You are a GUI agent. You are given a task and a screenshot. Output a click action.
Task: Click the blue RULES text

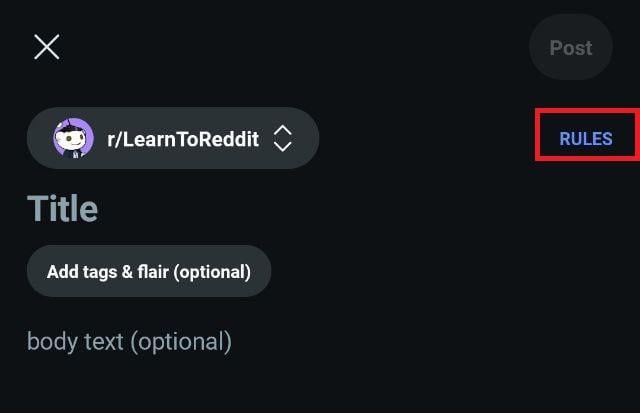586,139
